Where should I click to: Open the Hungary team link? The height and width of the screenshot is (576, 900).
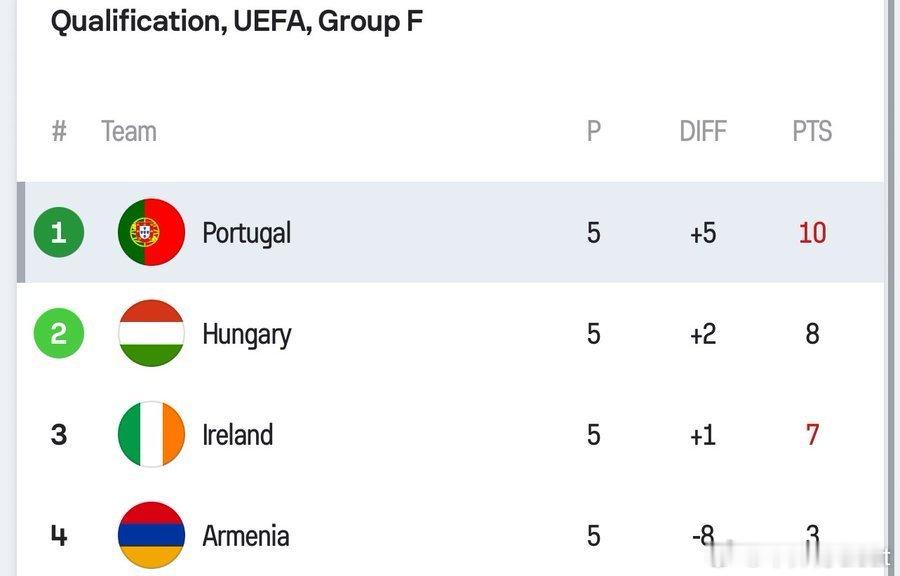click(246, 334)
